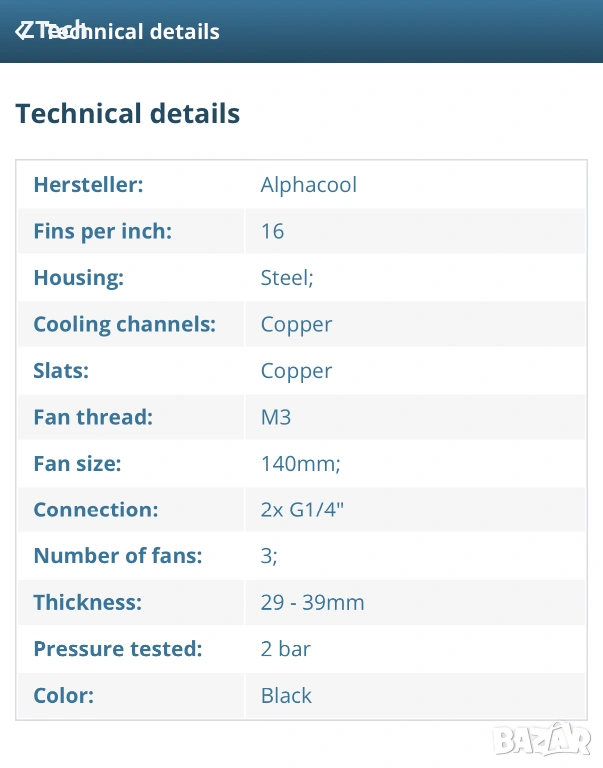
Task: Click the Fan size row label
Action: (x=77, y=464)
